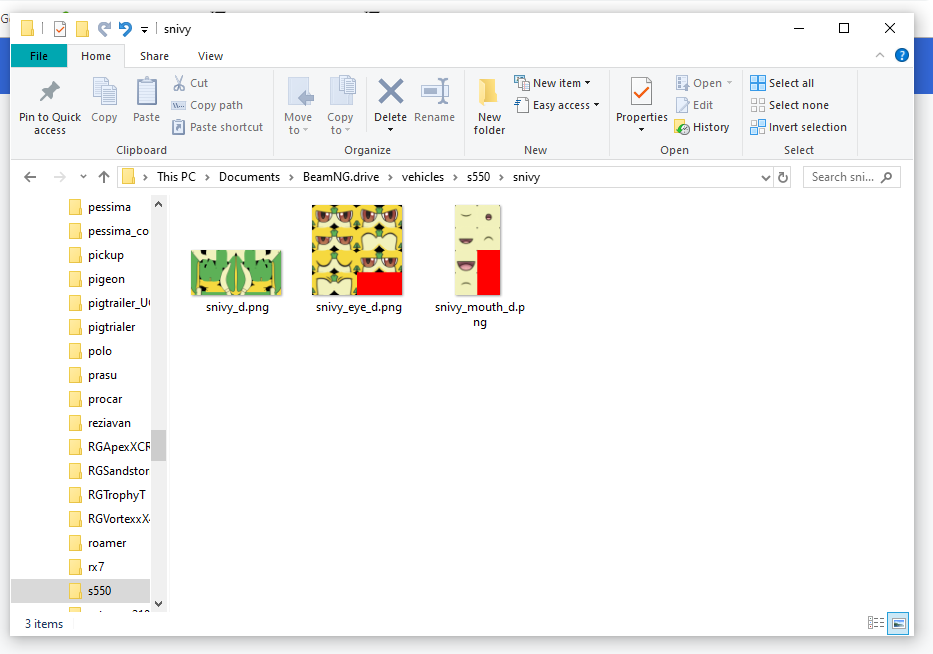Click the Copy ribbon icon

105,92
